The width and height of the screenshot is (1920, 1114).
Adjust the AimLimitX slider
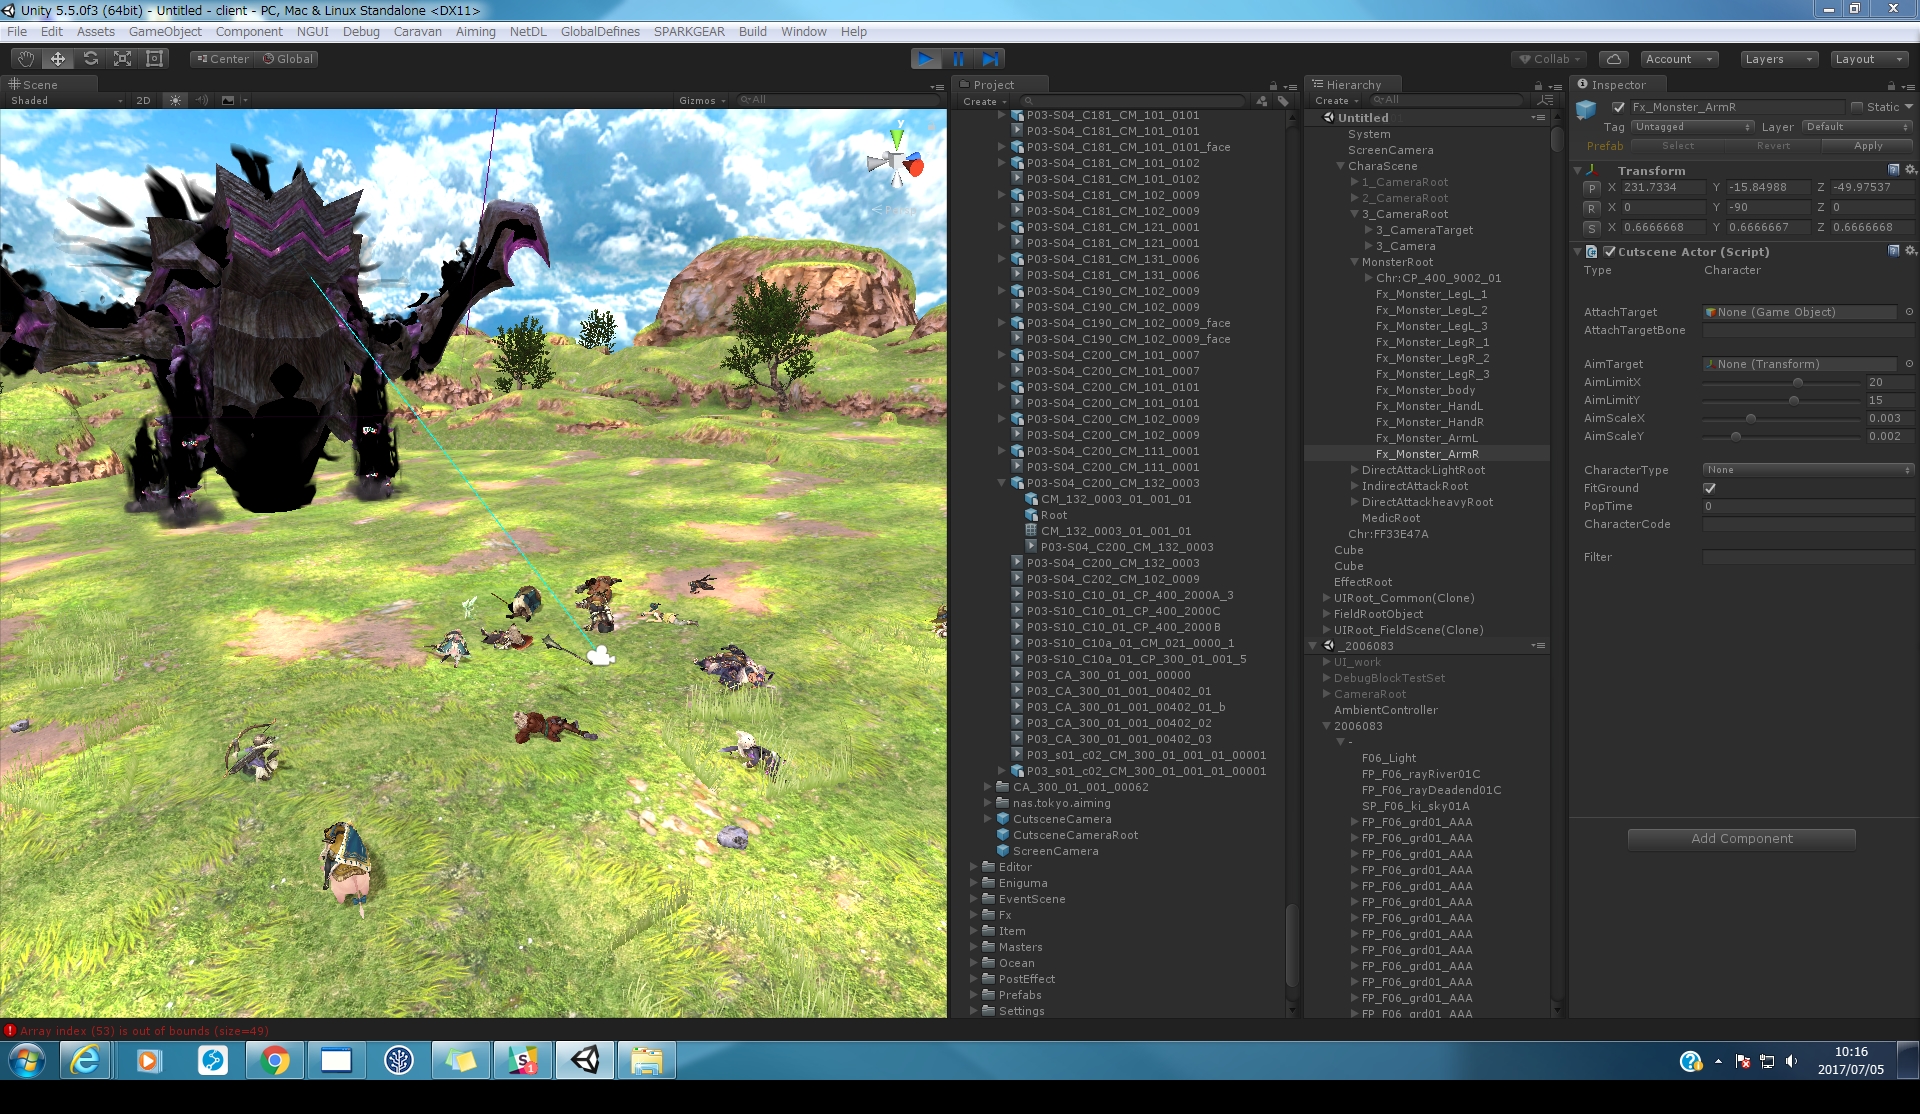pos(1797,382)
